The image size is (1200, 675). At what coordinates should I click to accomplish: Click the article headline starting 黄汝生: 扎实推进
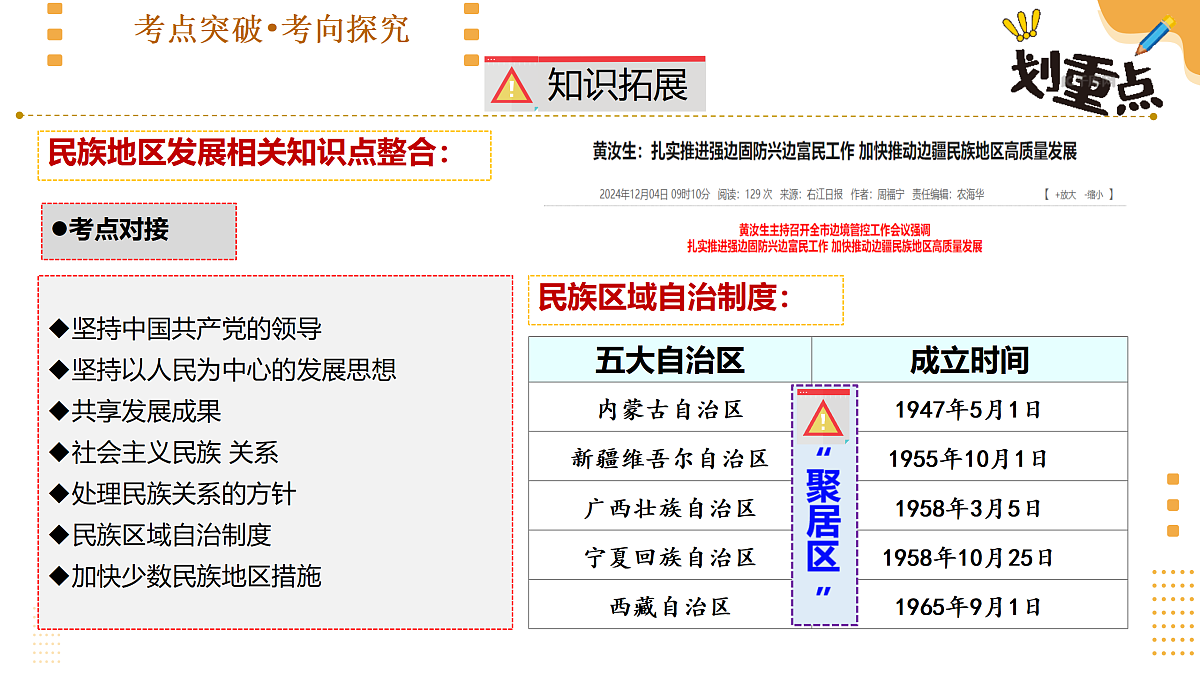click(835, 152)
